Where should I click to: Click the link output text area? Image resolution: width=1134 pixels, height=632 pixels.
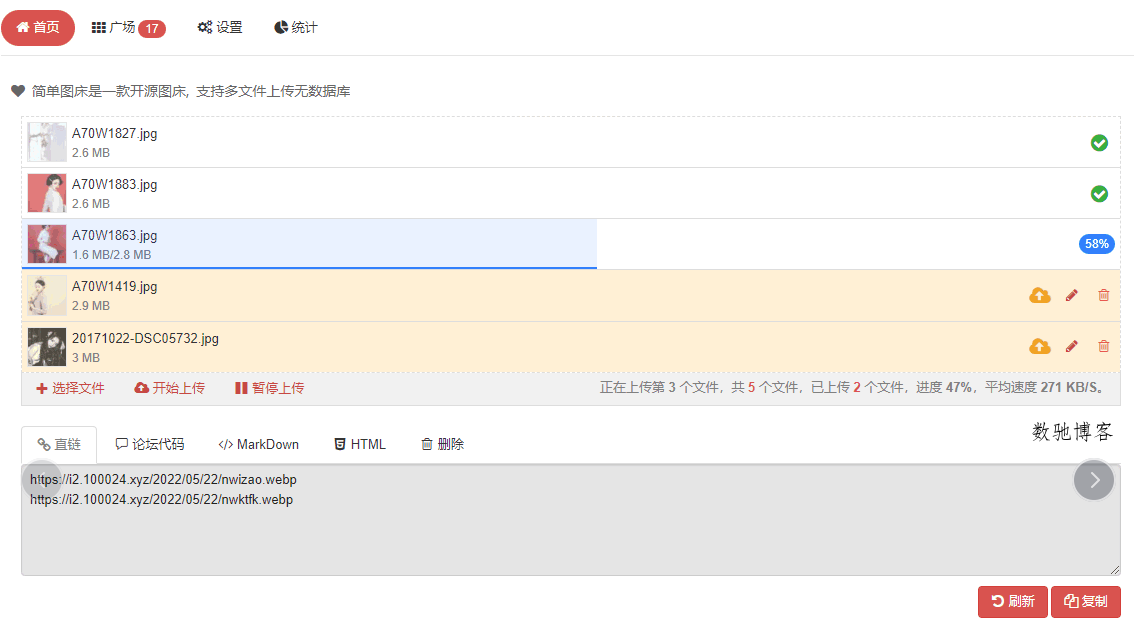coord(571,520)
